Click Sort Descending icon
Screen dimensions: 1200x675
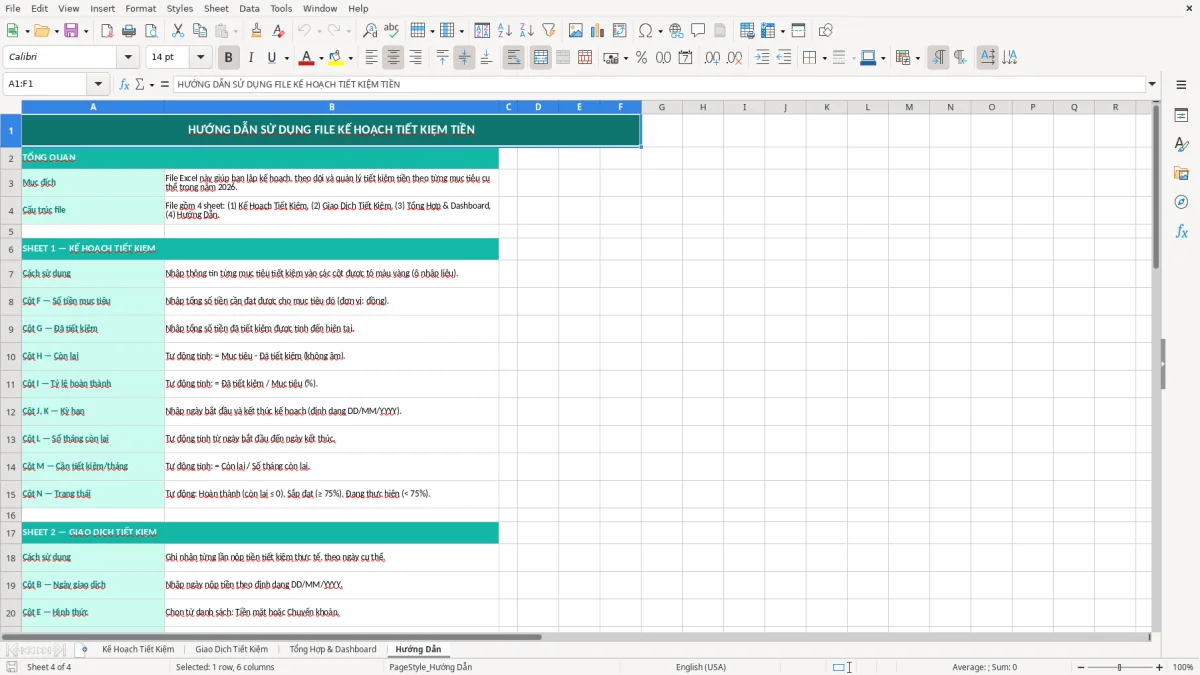pos(527,31)
